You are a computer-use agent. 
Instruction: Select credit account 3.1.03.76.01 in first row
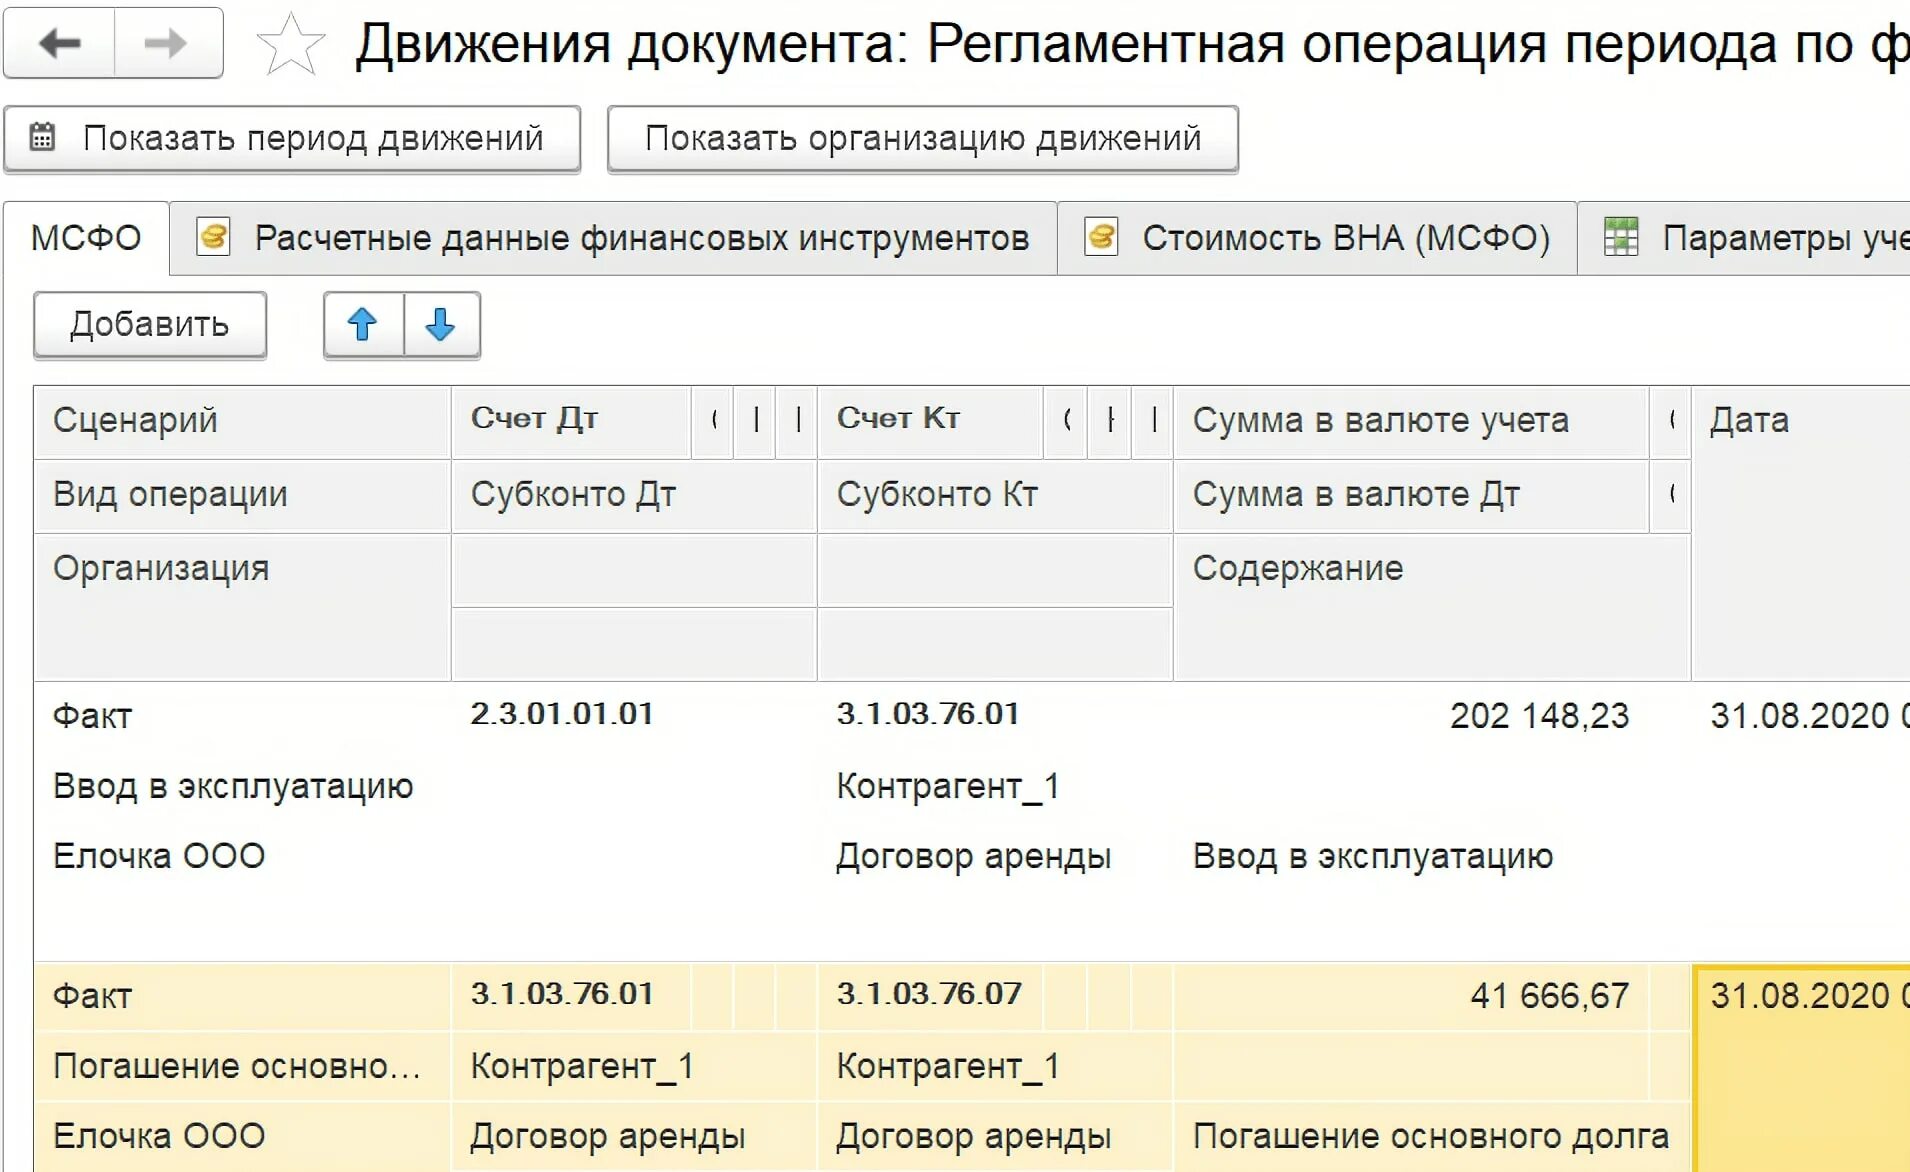pos(928,715)
